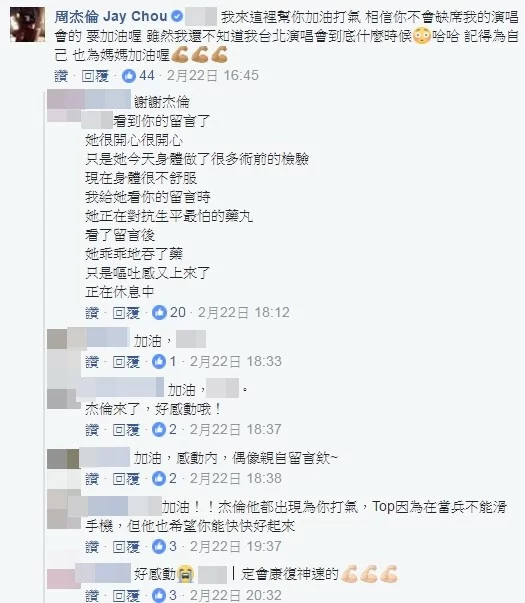Click 讚 on the 好感動哦 reply

coord(92,430)
